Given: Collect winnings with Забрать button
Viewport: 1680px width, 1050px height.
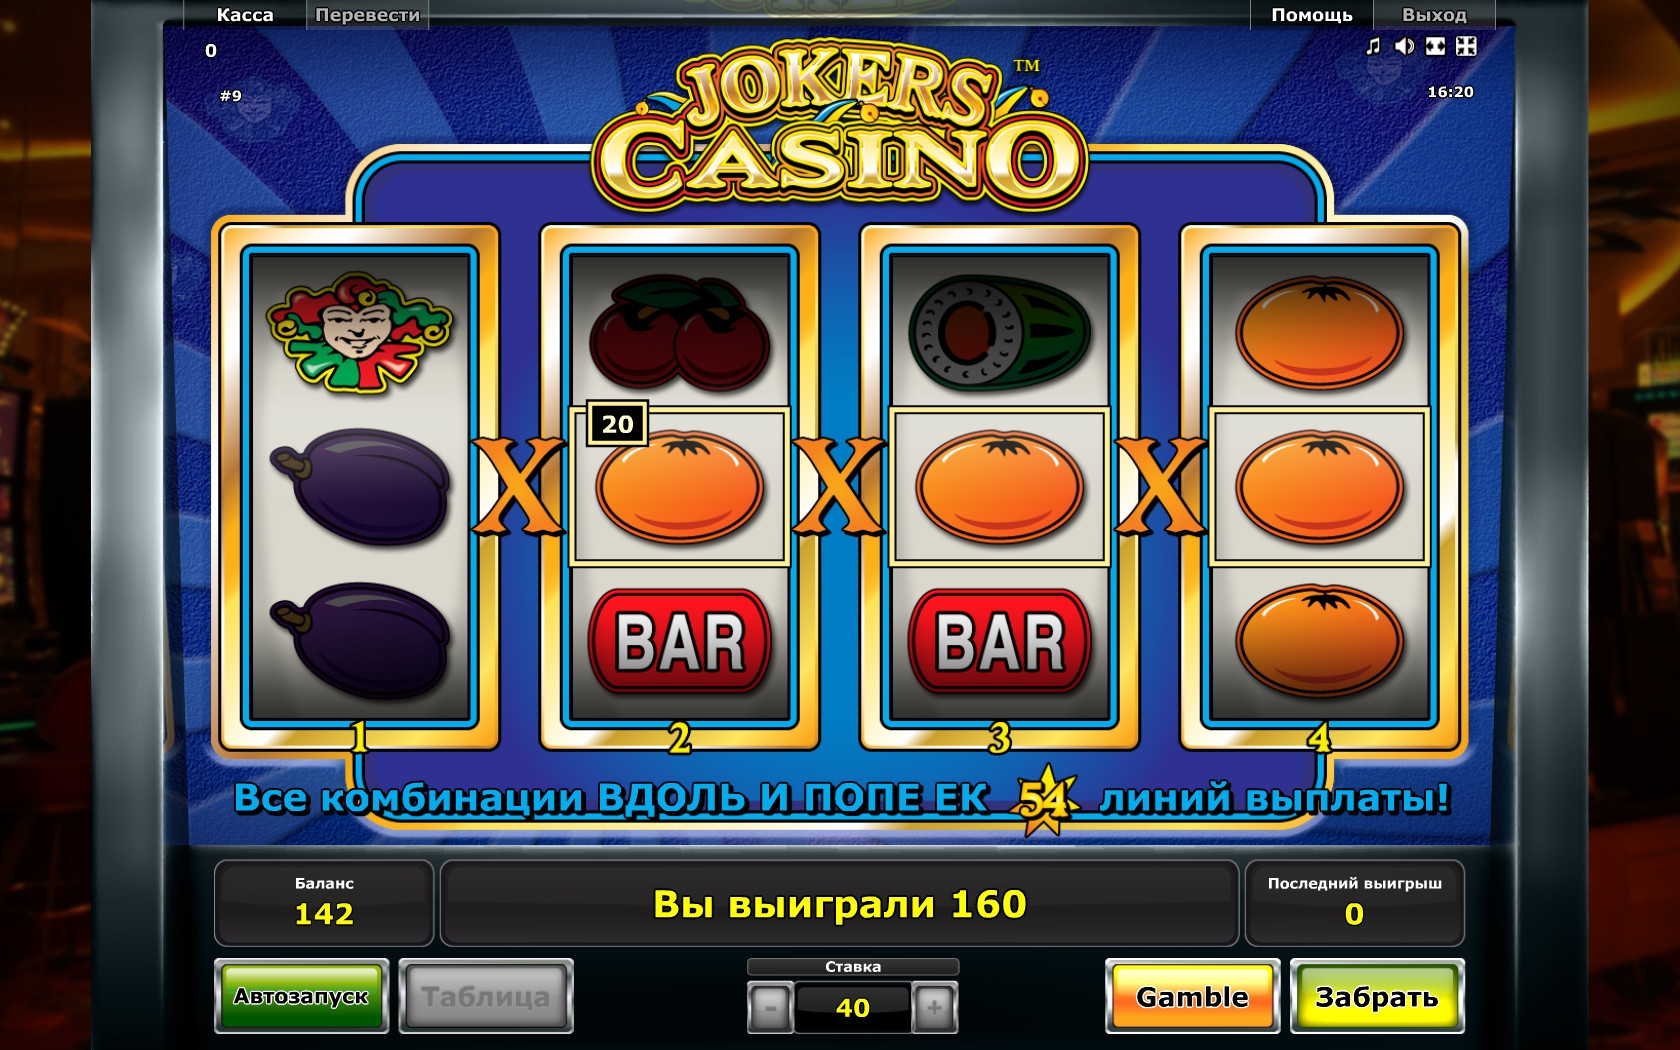Looking at the screenshot, I should [x=1377, y=996].
